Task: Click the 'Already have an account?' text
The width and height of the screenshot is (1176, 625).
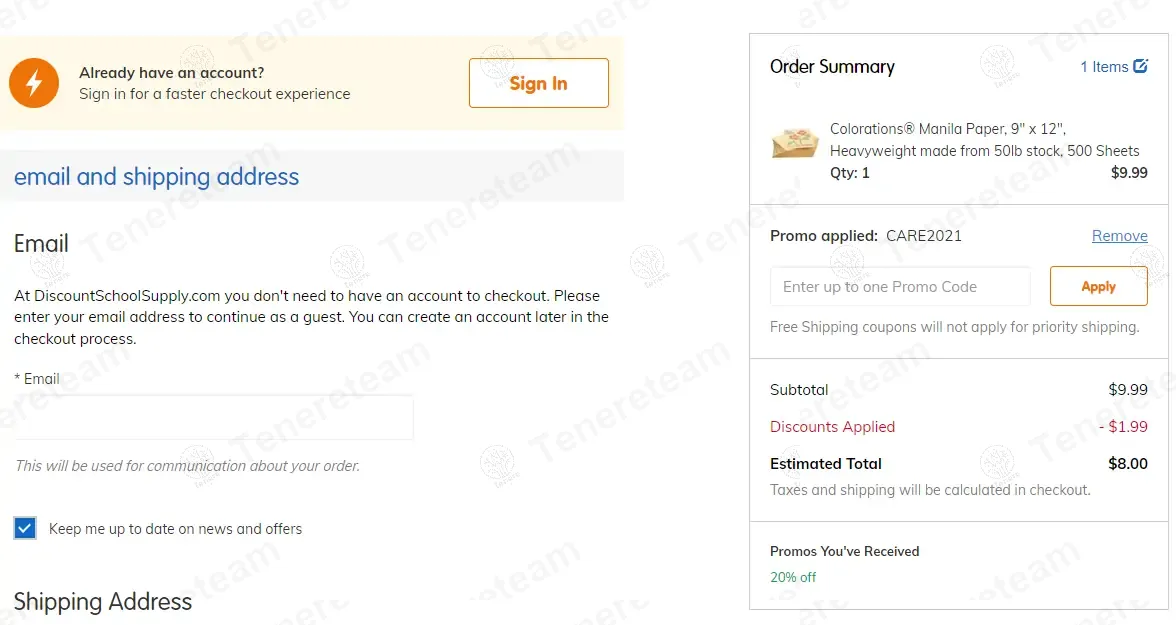Action: [171, 73]
